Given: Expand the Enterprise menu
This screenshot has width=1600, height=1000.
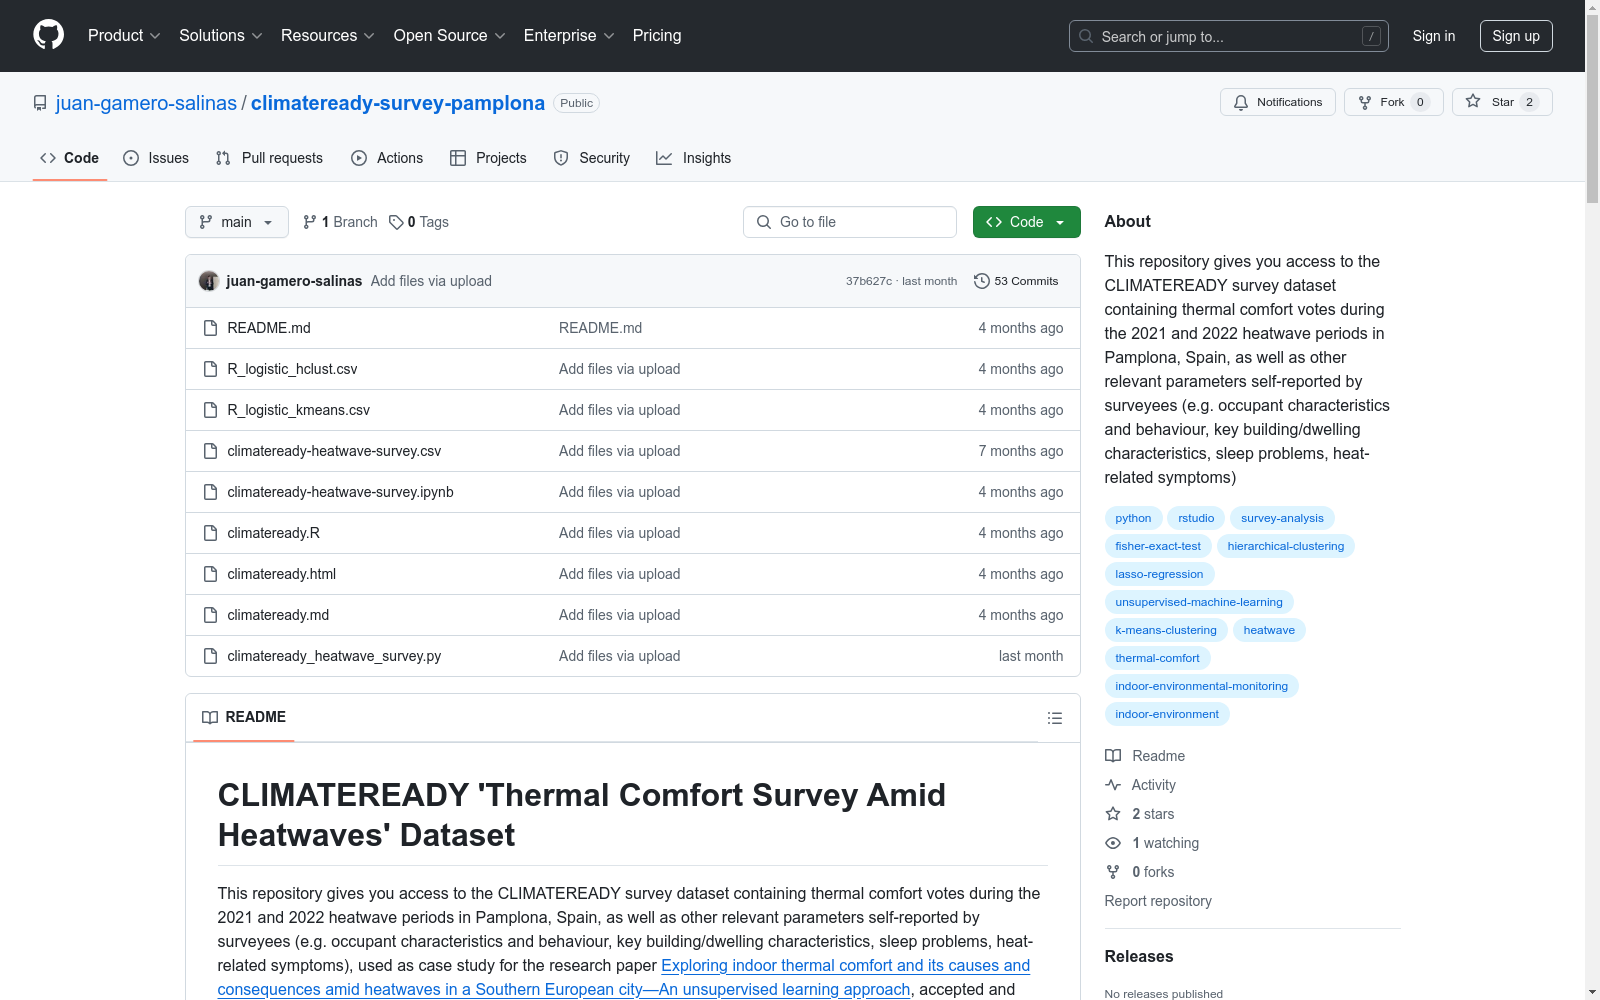Looking at the screenshot, I should [x=569, y=36].
